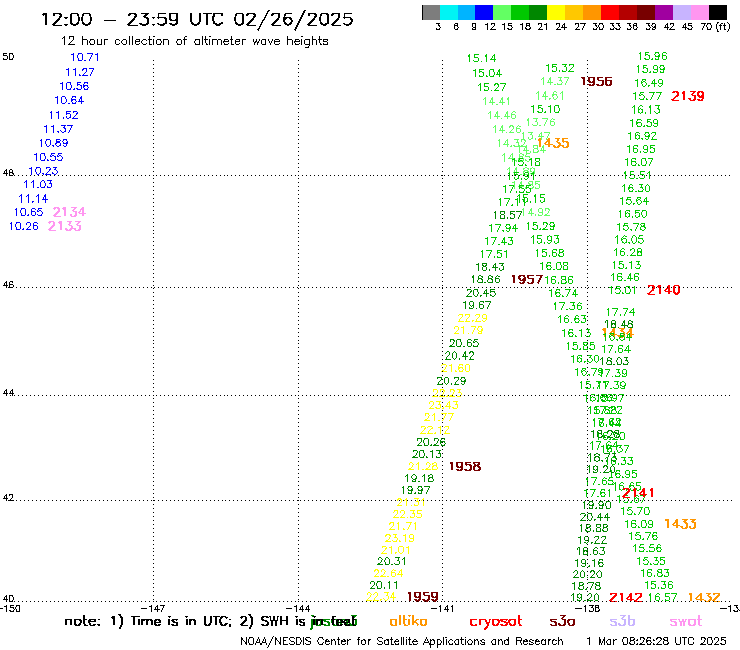Click the blue wave height value 10.26
The height and width of the screenshot is (650, 740).
(24, 226)
